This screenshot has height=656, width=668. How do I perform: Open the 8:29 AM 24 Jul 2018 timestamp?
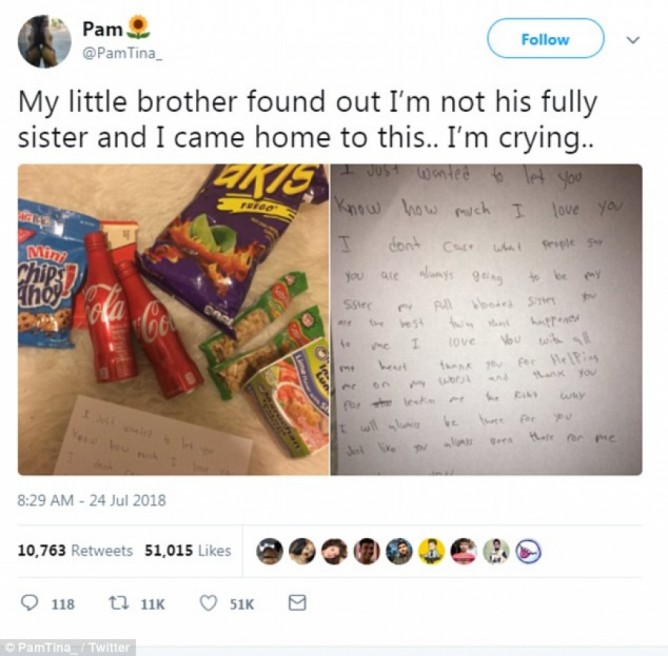click(x=92, y=500)
